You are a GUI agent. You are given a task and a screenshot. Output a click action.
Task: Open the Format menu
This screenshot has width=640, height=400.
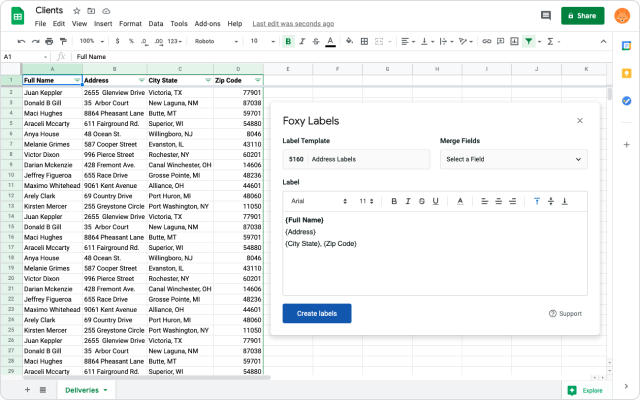point(130,24)
